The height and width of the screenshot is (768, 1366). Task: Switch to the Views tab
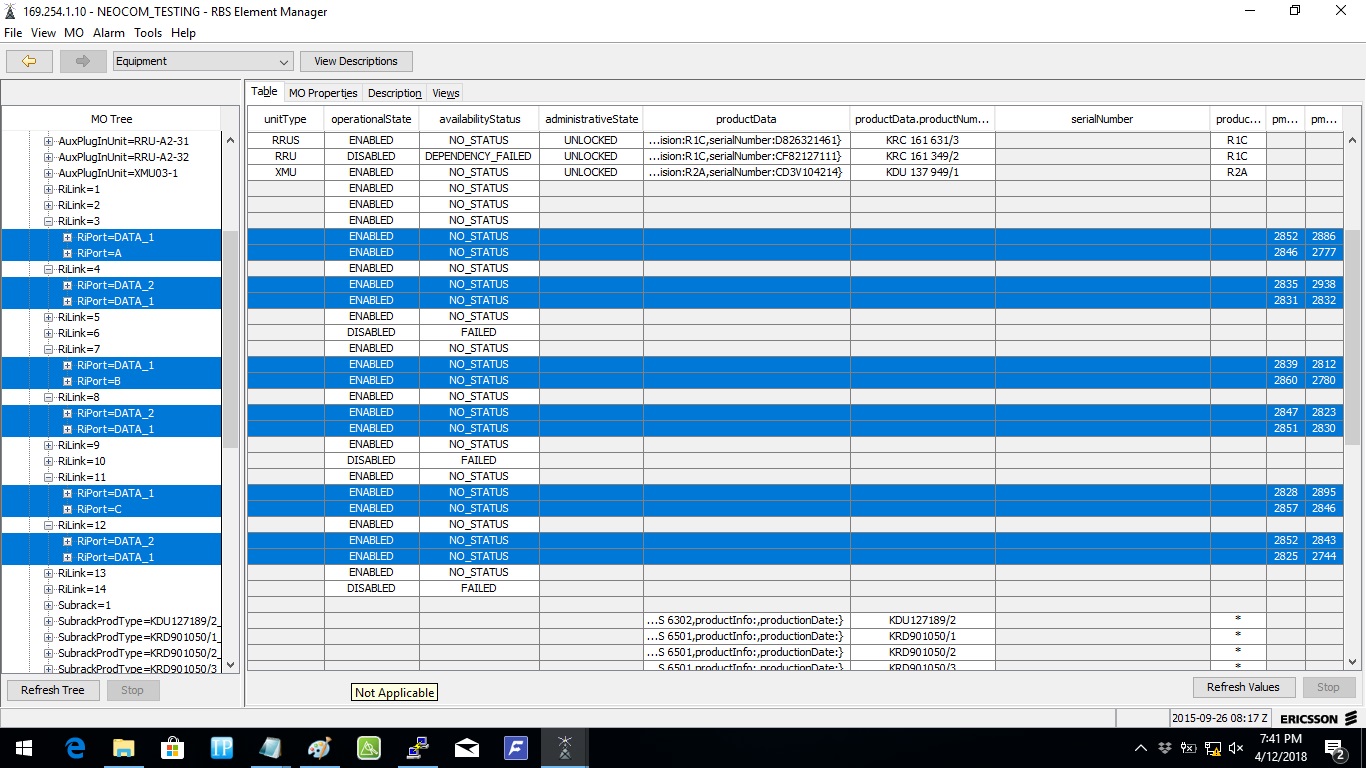(446, 93)
